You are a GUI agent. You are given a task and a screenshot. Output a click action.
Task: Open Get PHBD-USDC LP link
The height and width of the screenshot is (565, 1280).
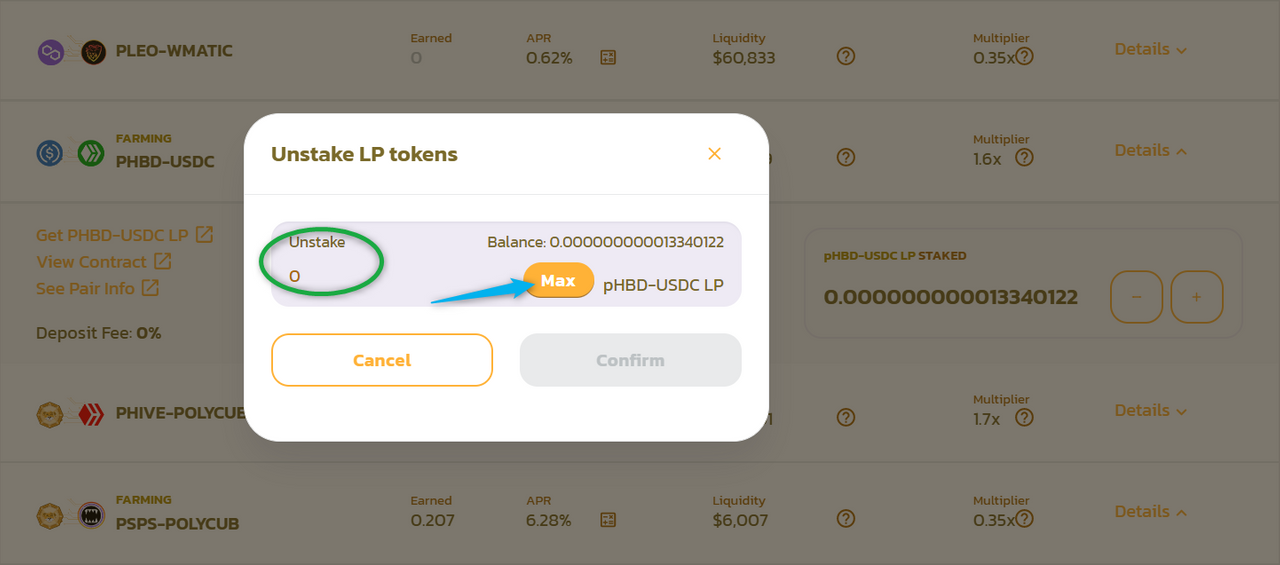coord(124,235)
